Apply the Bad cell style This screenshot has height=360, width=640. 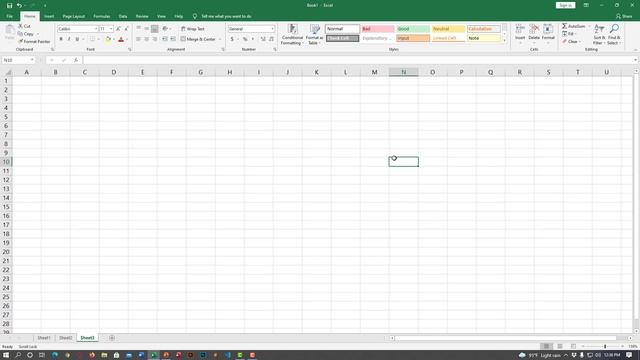coord(378,29)
